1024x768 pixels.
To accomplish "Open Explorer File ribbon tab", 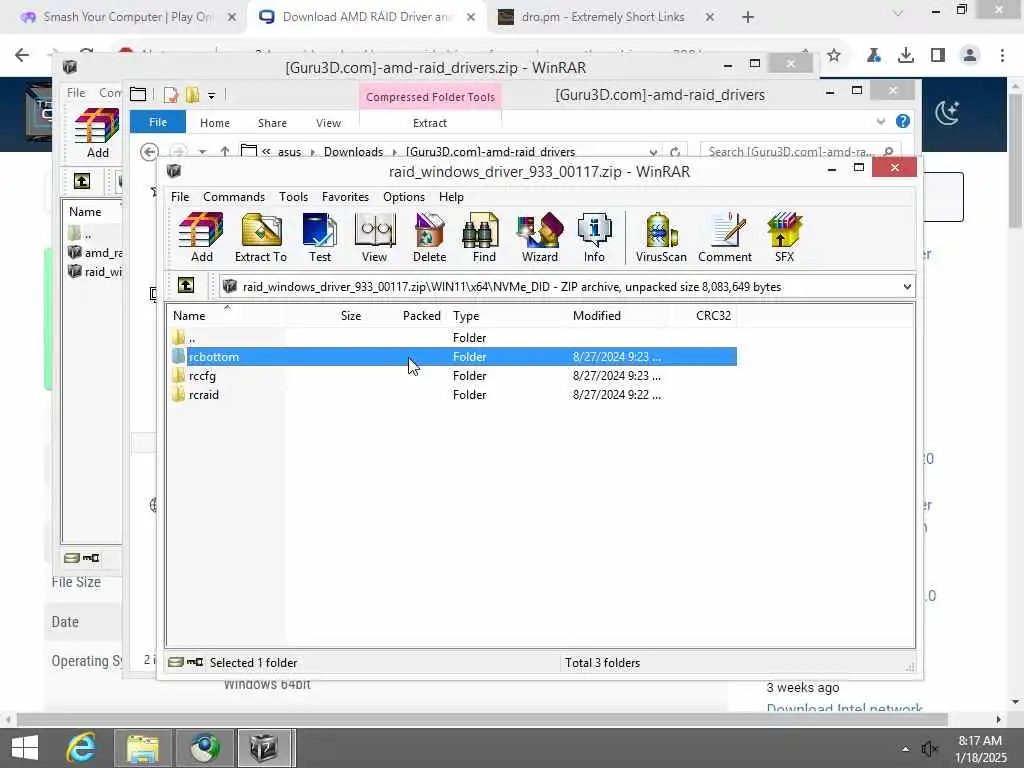I will (x=157, y=122).
